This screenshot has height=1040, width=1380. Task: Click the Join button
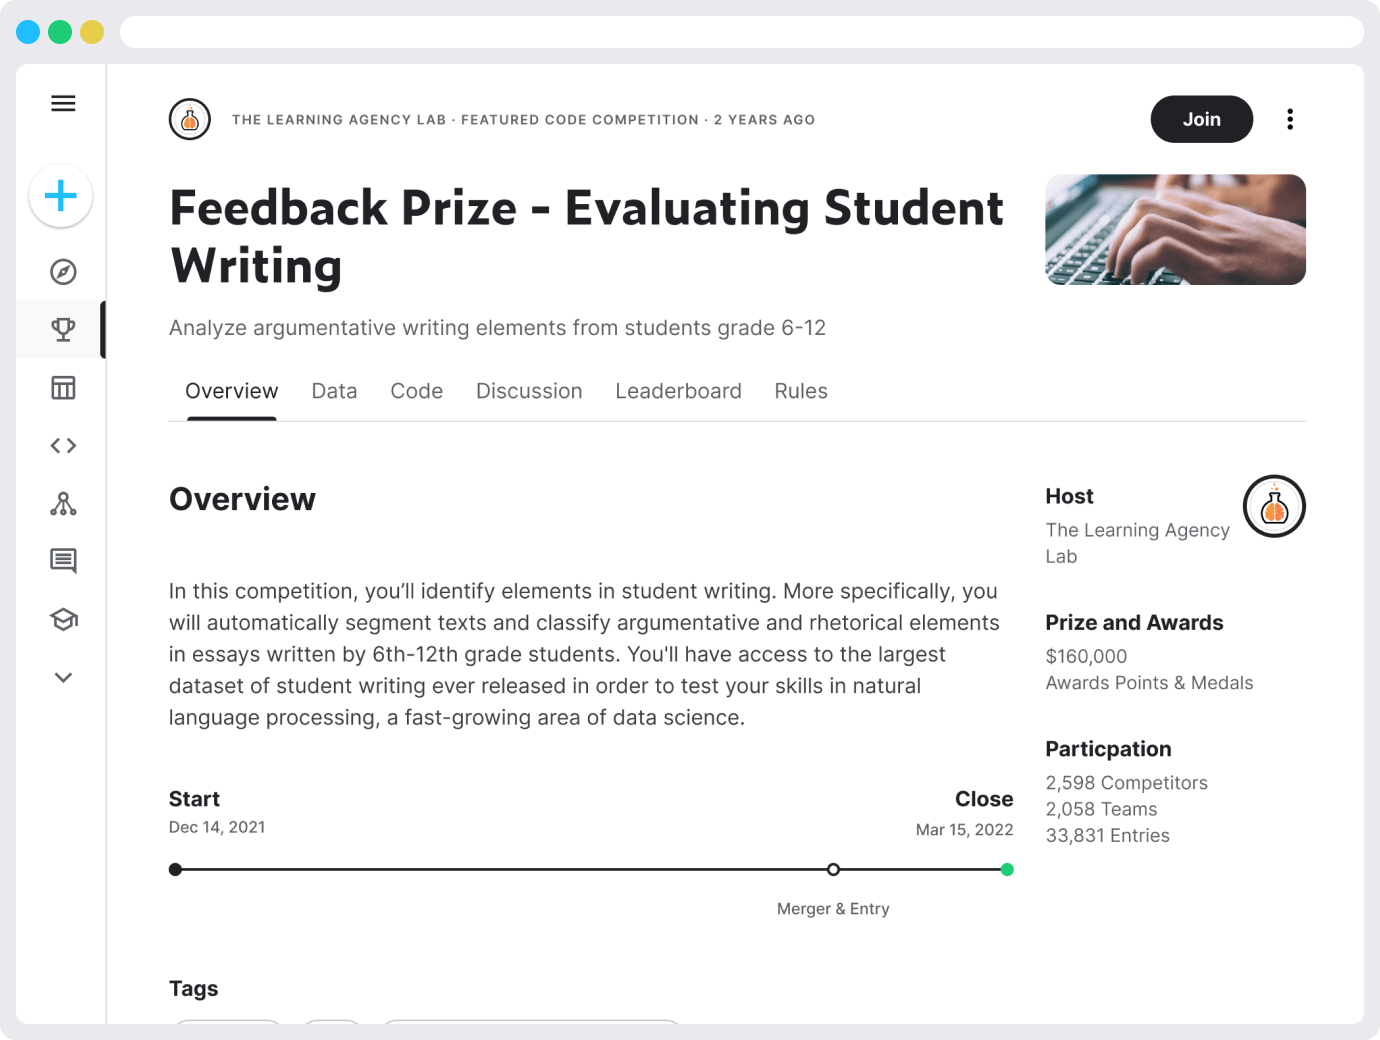tap(1201, 119)
